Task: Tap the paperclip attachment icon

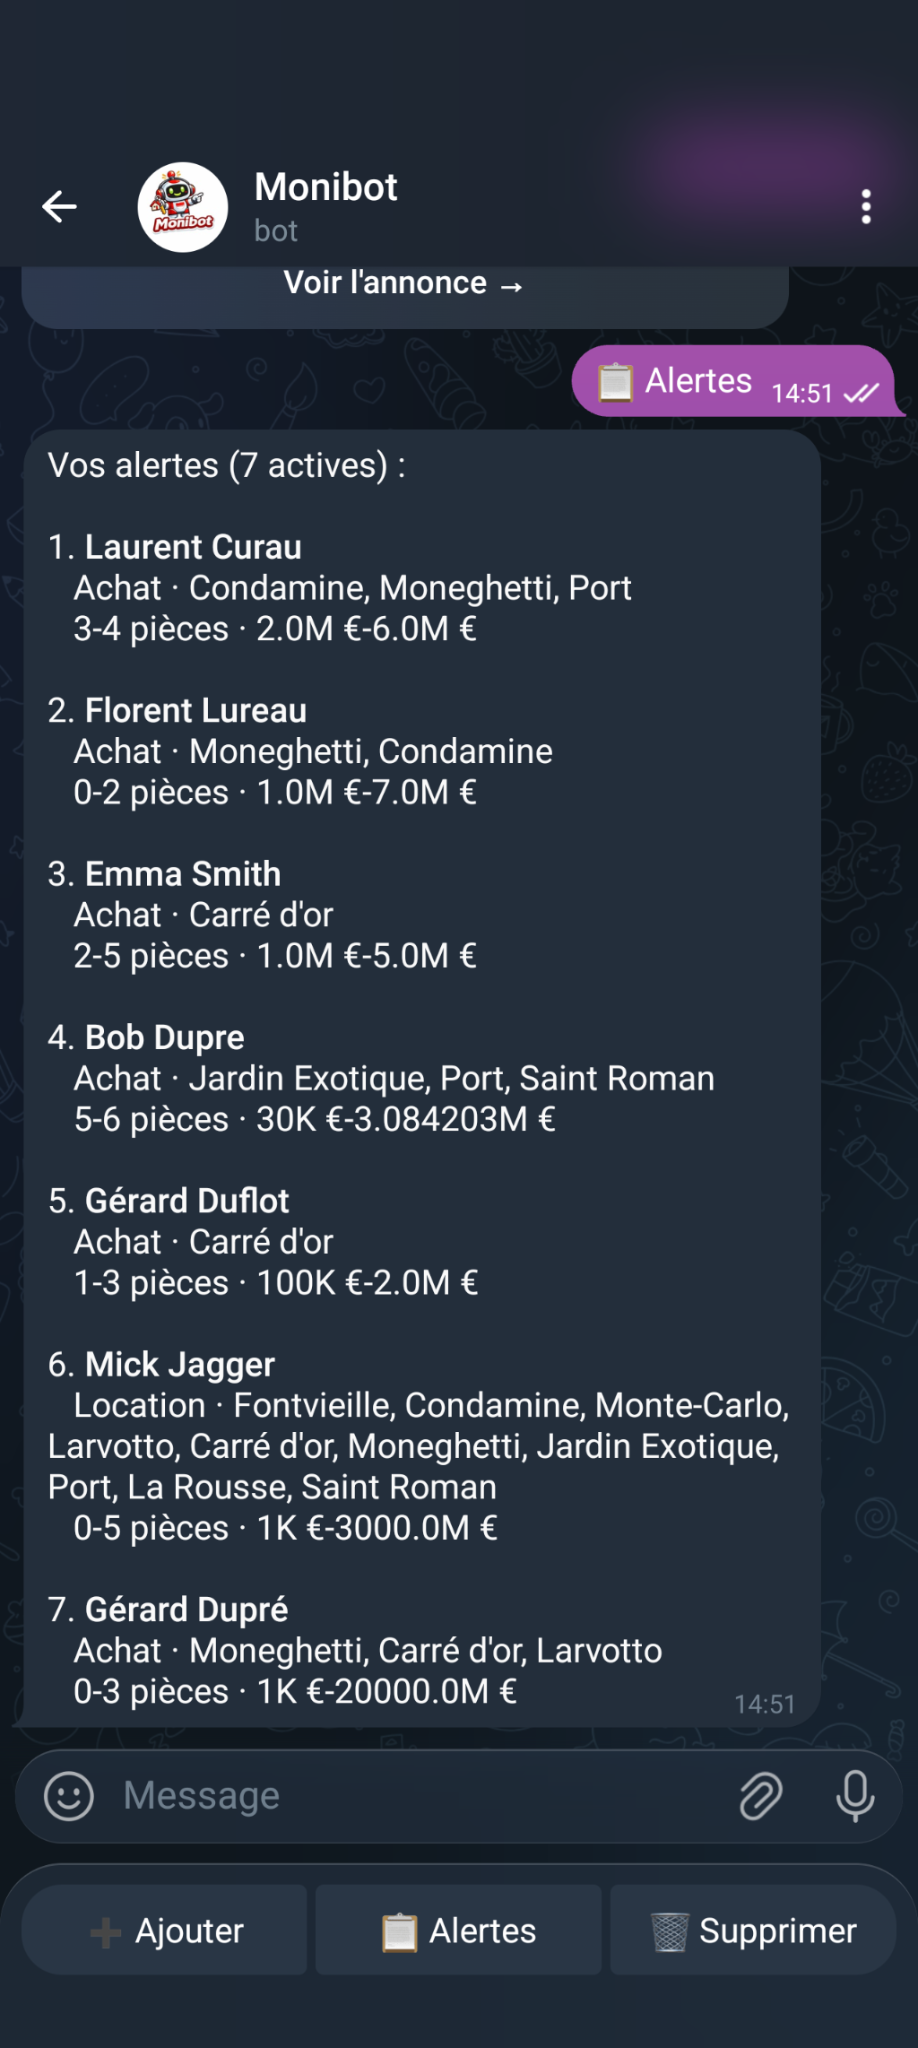Action: click(x=760, y=1796)
